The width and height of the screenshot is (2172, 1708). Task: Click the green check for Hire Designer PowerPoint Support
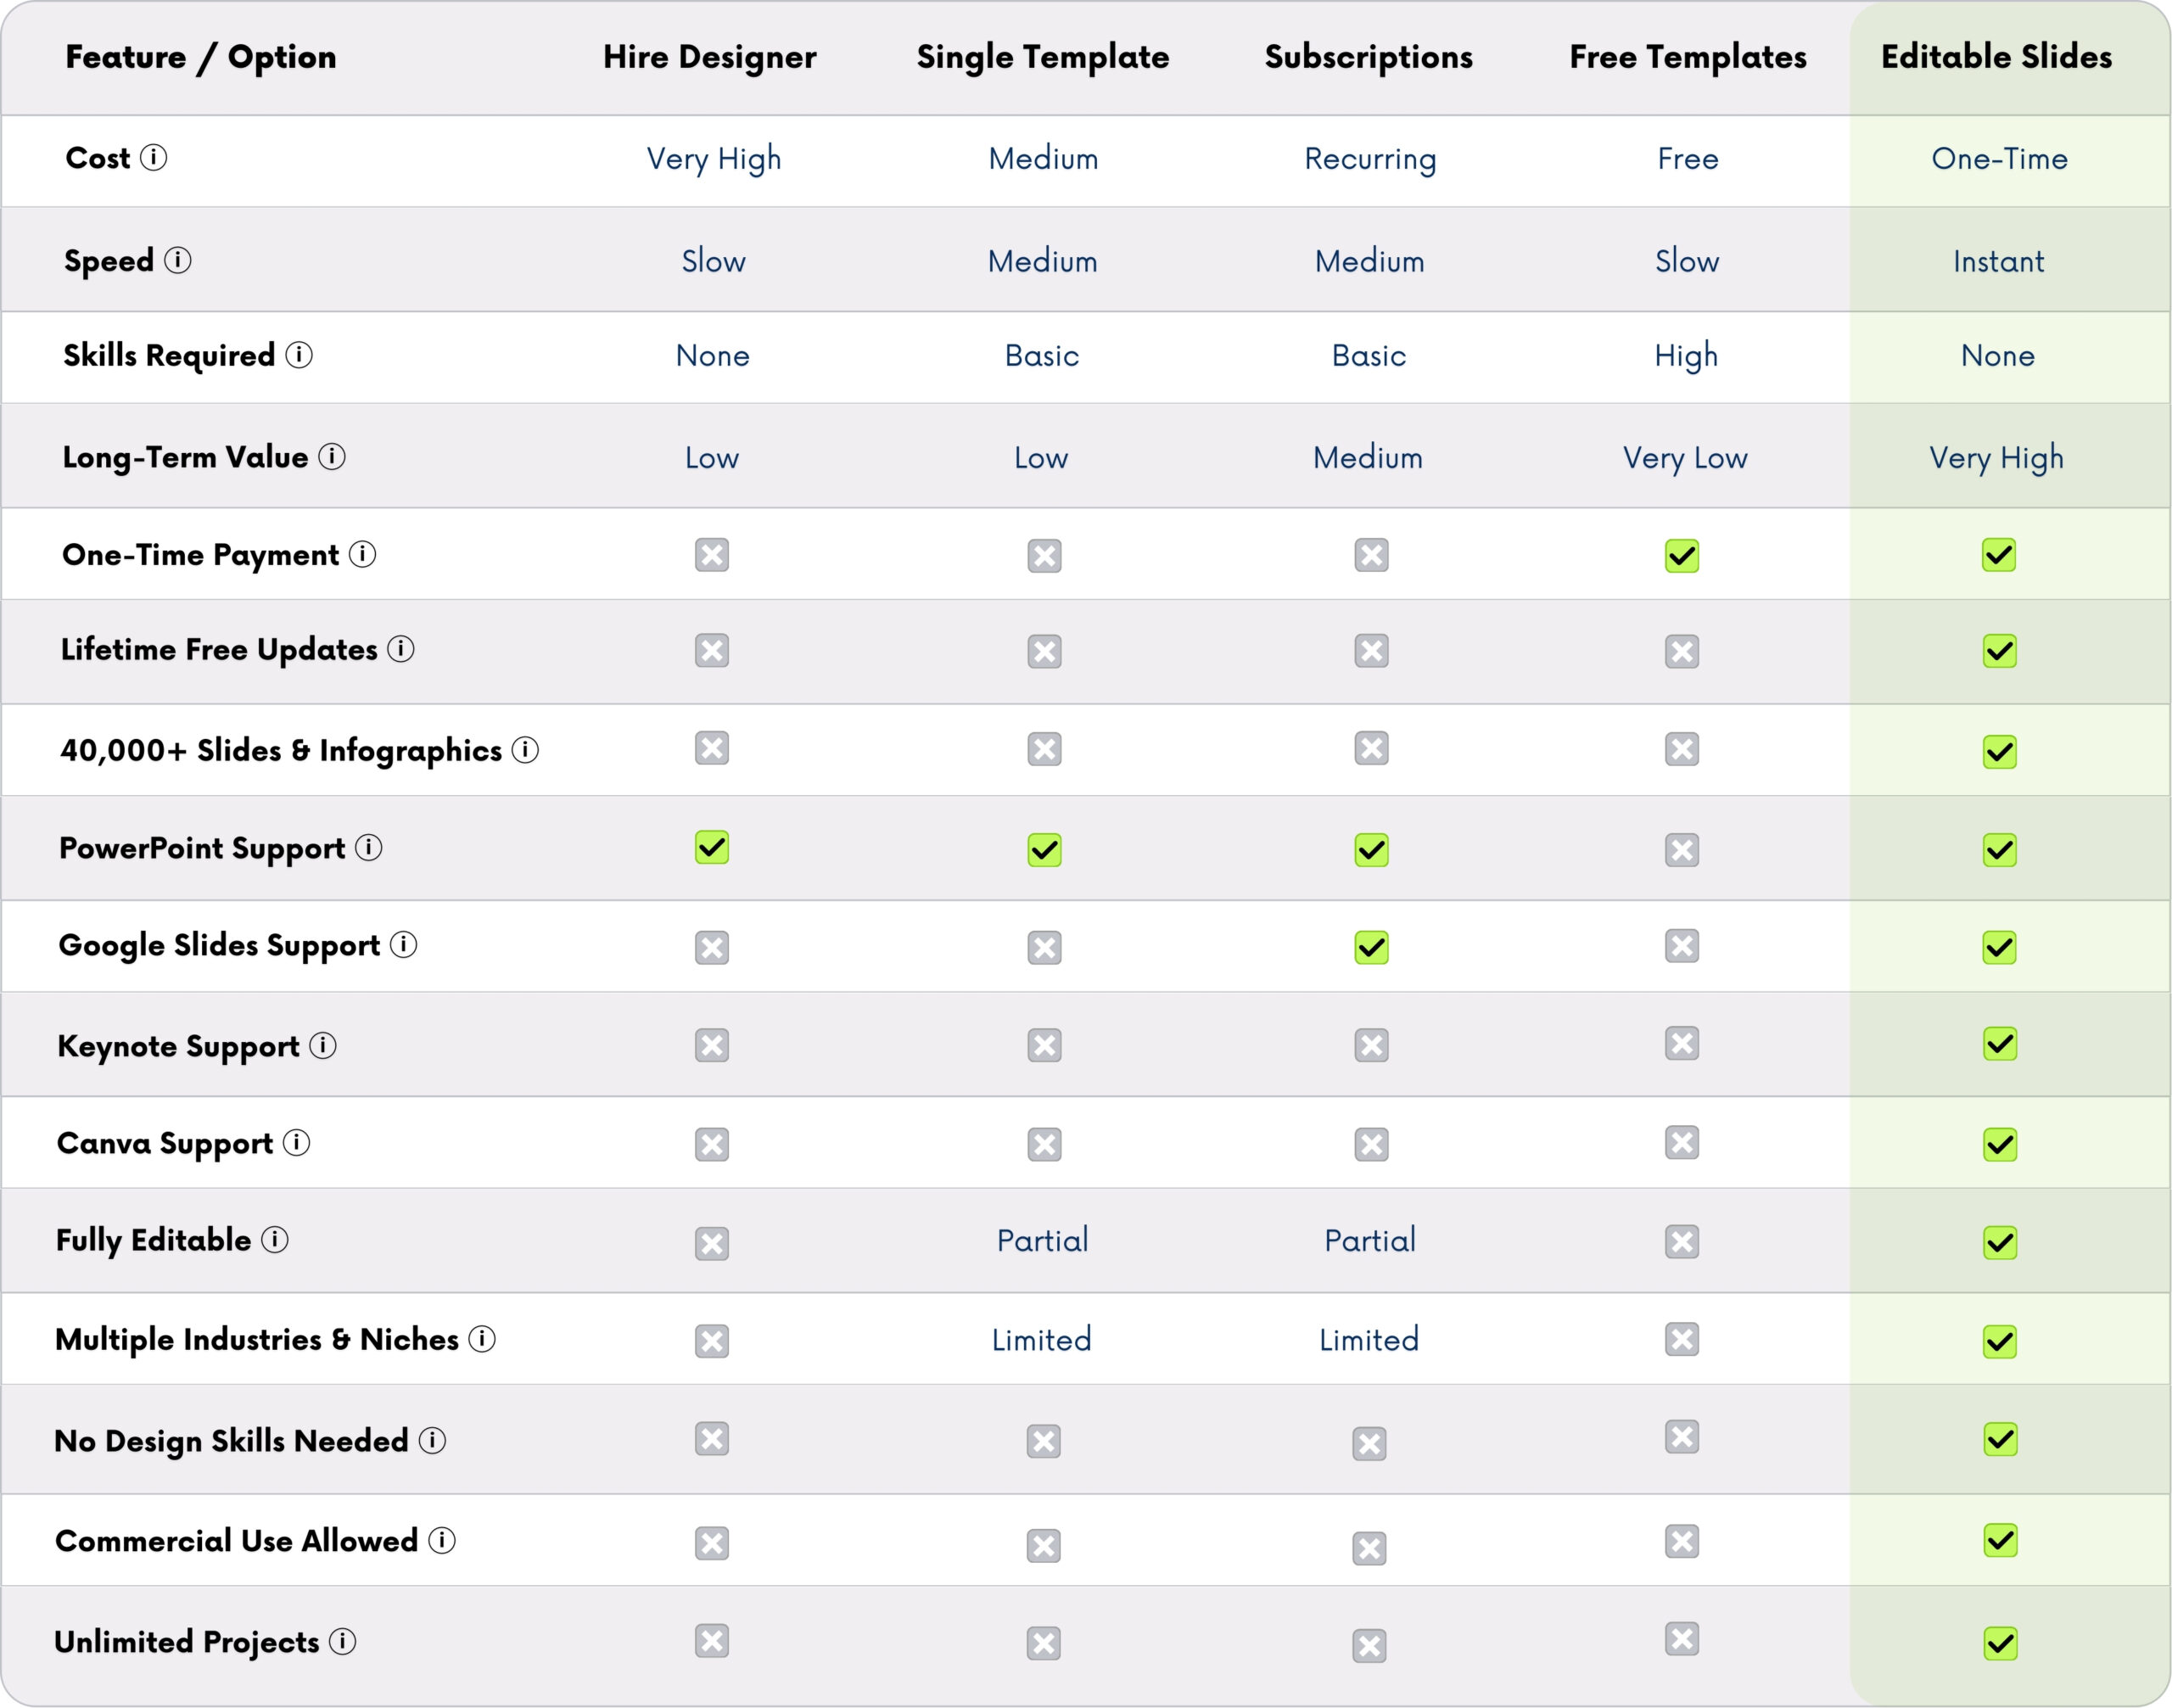[x=712, y=847]
